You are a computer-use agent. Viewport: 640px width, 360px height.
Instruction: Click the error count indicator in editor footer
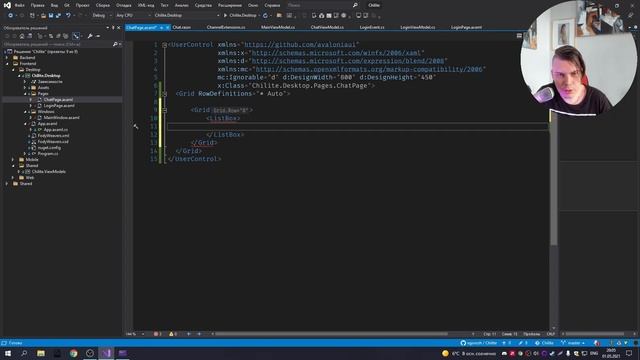click(x=158, y=334)
